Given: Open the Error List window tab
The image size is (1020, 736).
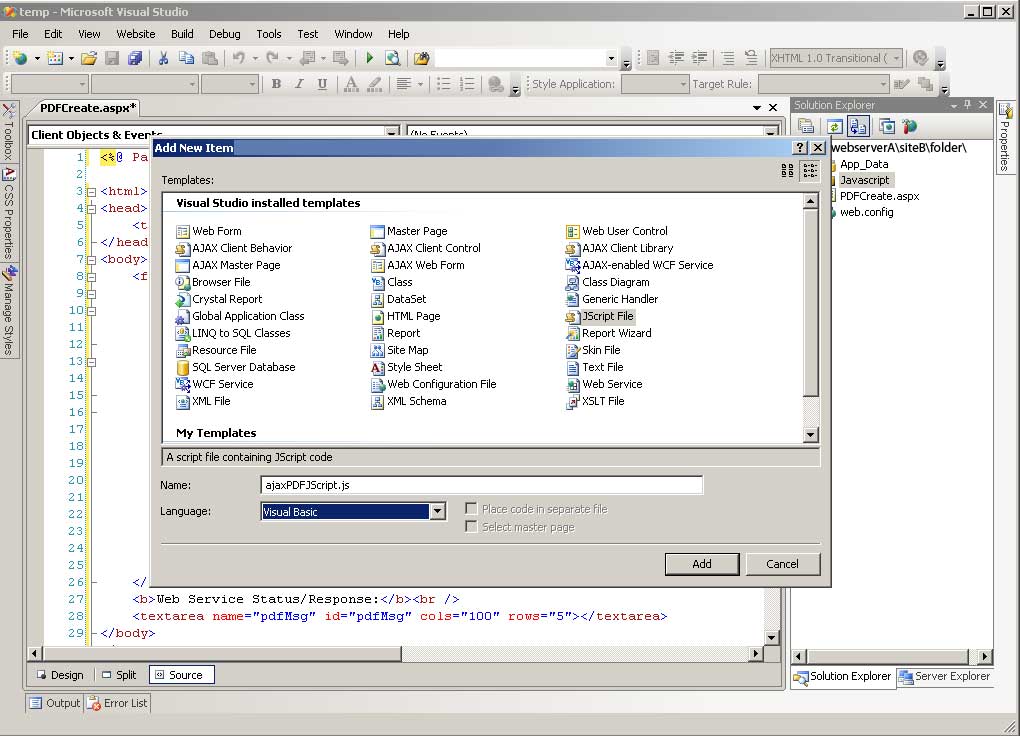Looking at the screenshot, I should click(x=118, y=703).
